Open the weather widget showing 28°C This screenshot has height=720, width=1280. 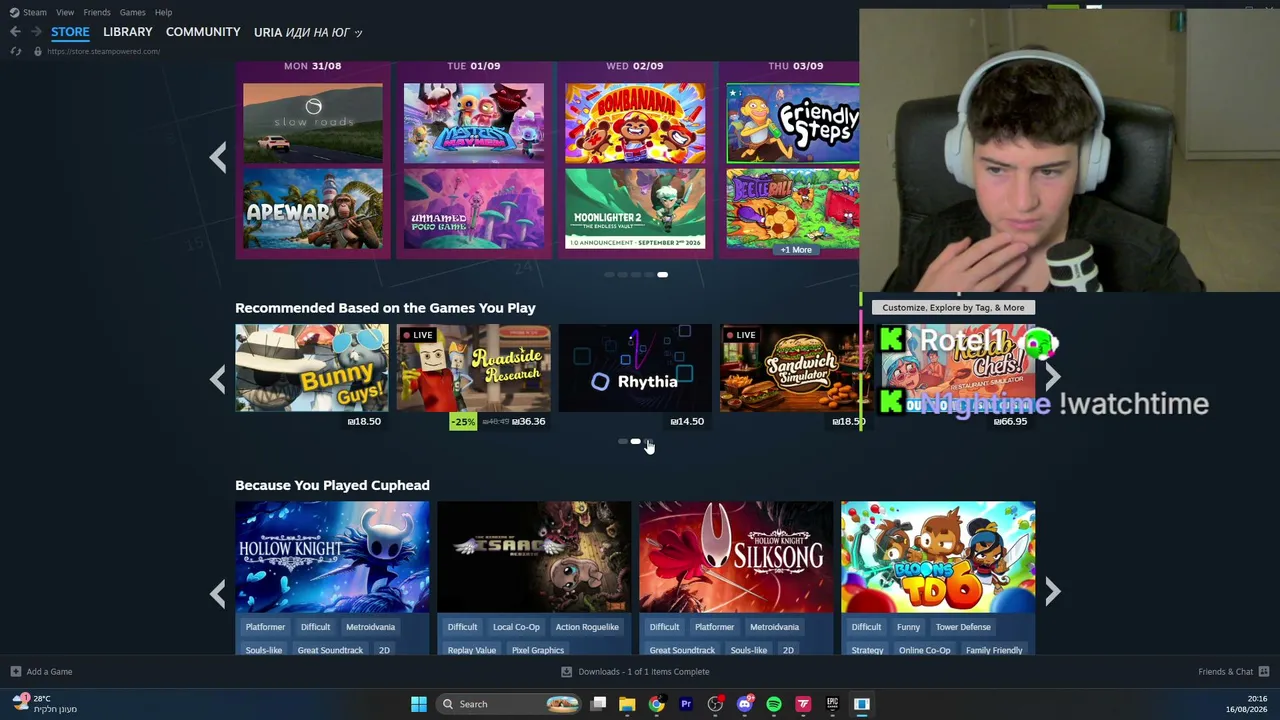(x=46, y=704)
